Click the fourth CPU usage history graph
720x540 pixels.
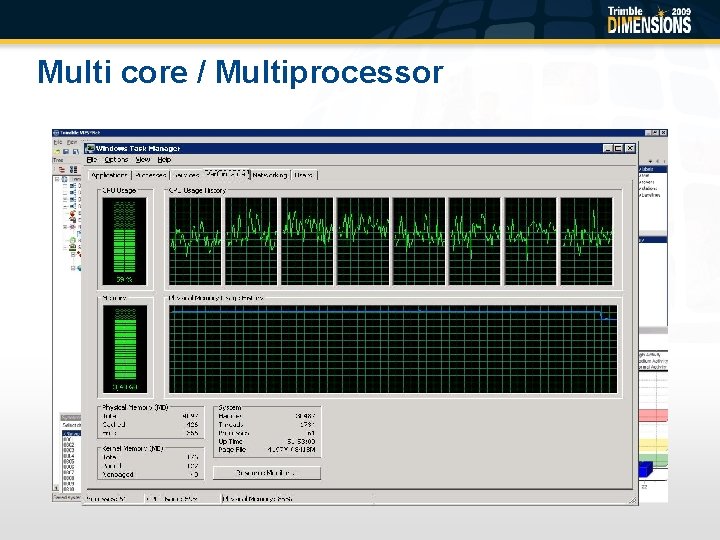[363, 242]
